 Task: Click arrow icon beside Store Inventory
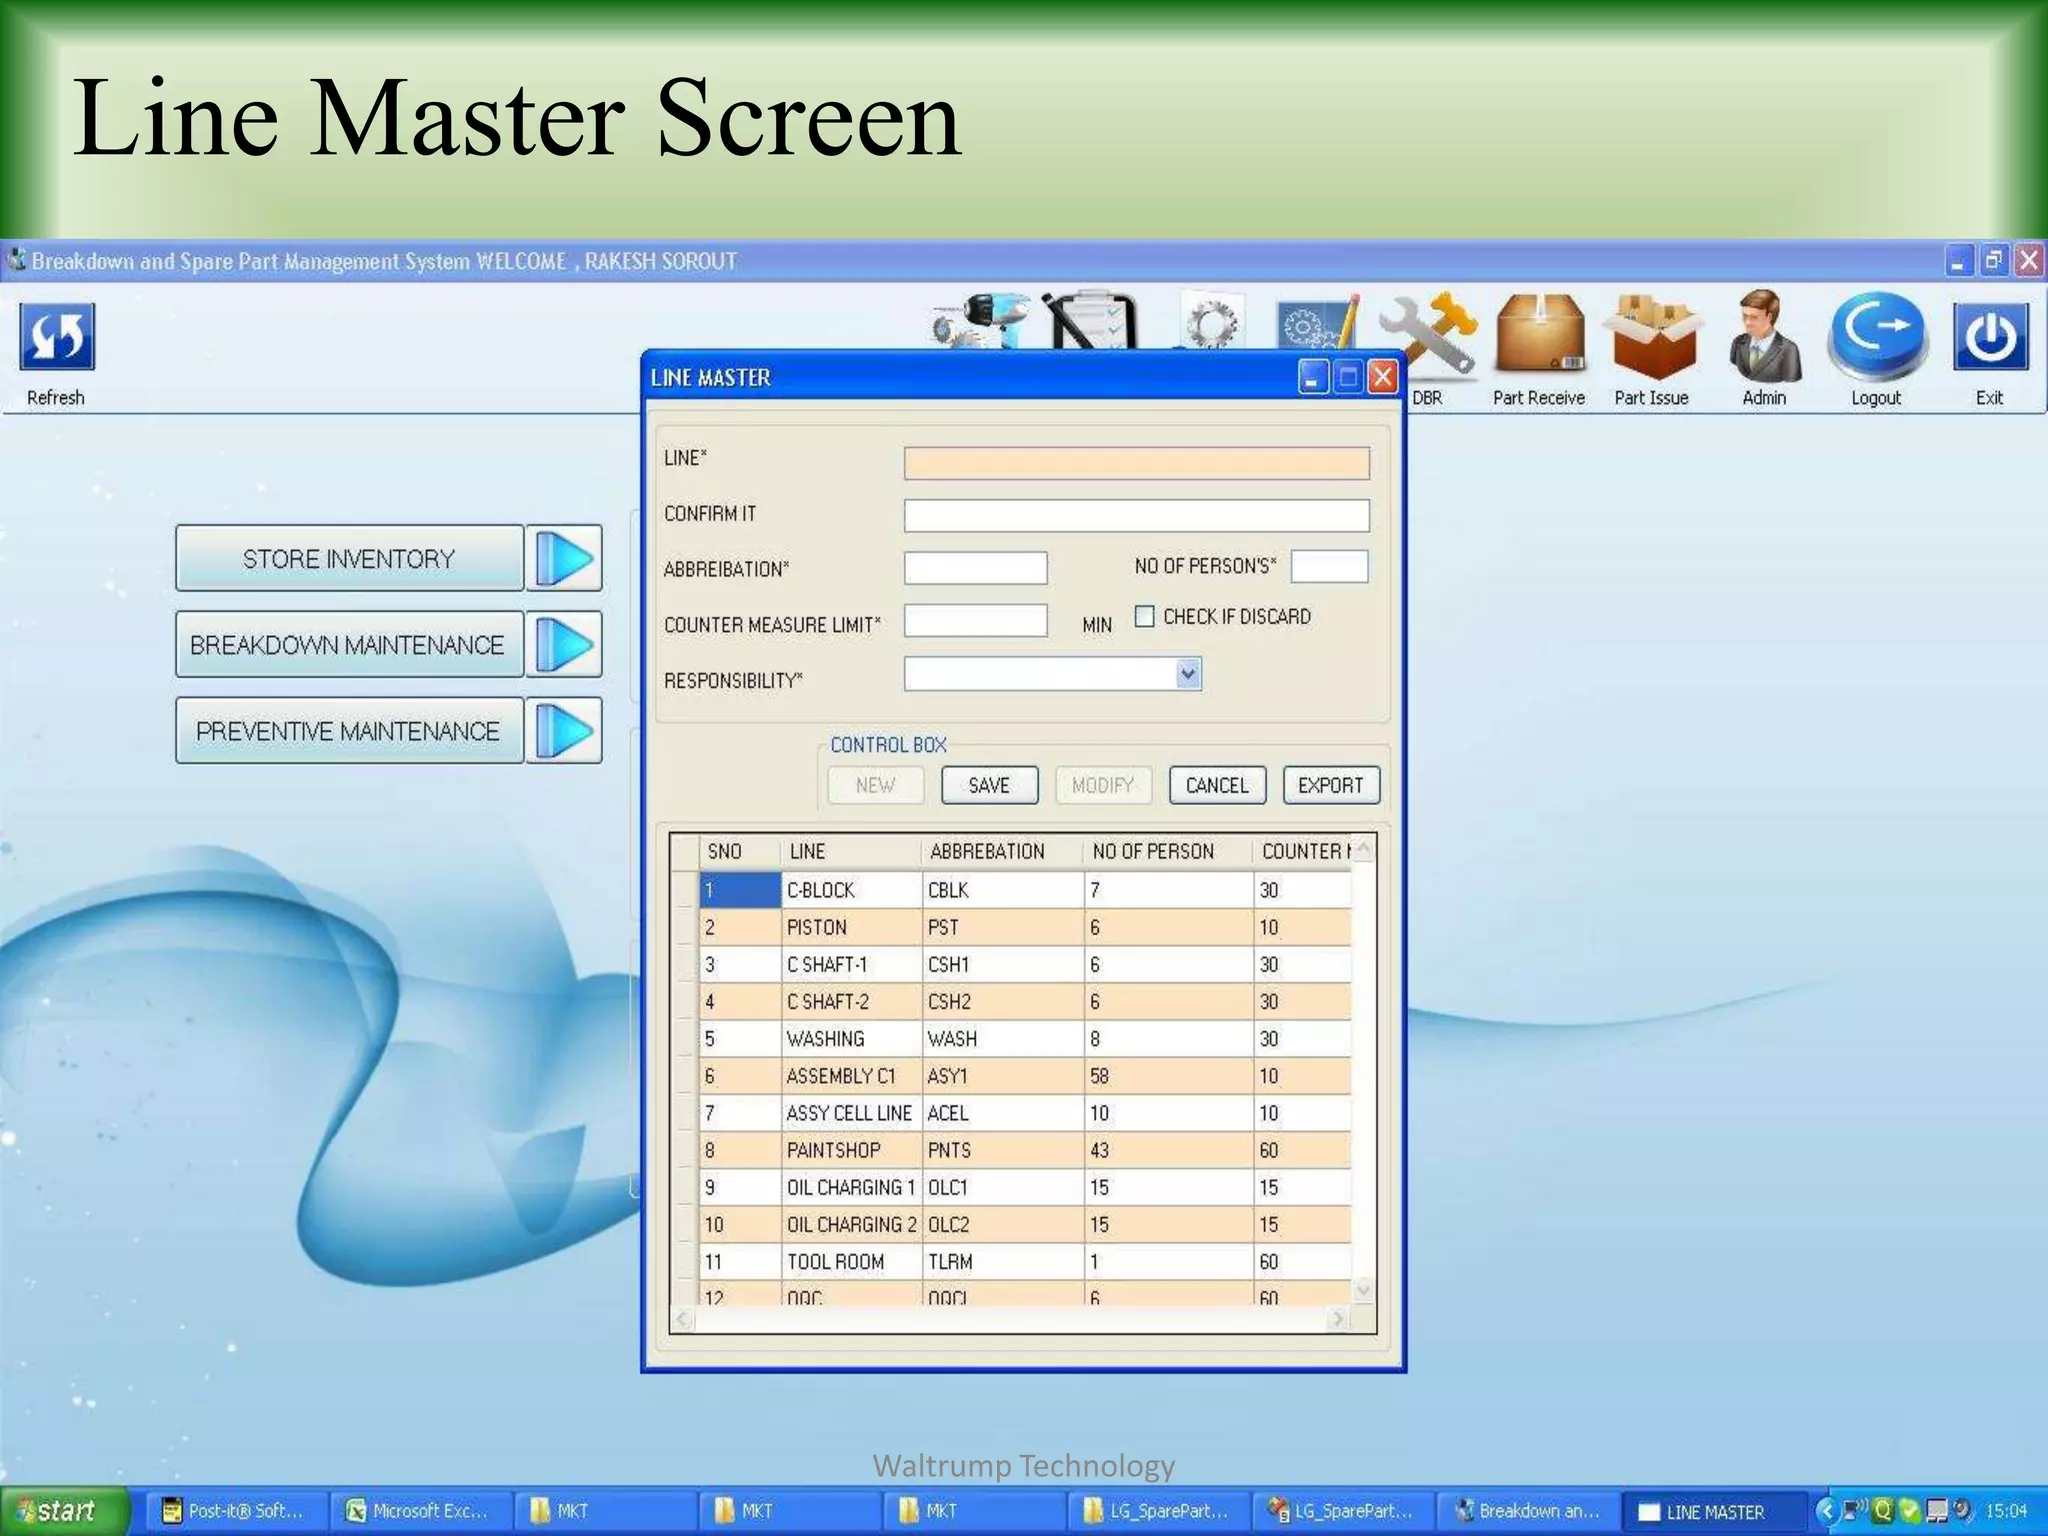coord(564,558)
